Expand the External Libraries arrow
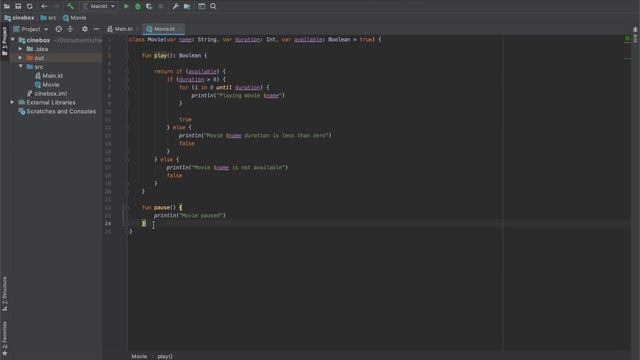 tap(12, 102)
